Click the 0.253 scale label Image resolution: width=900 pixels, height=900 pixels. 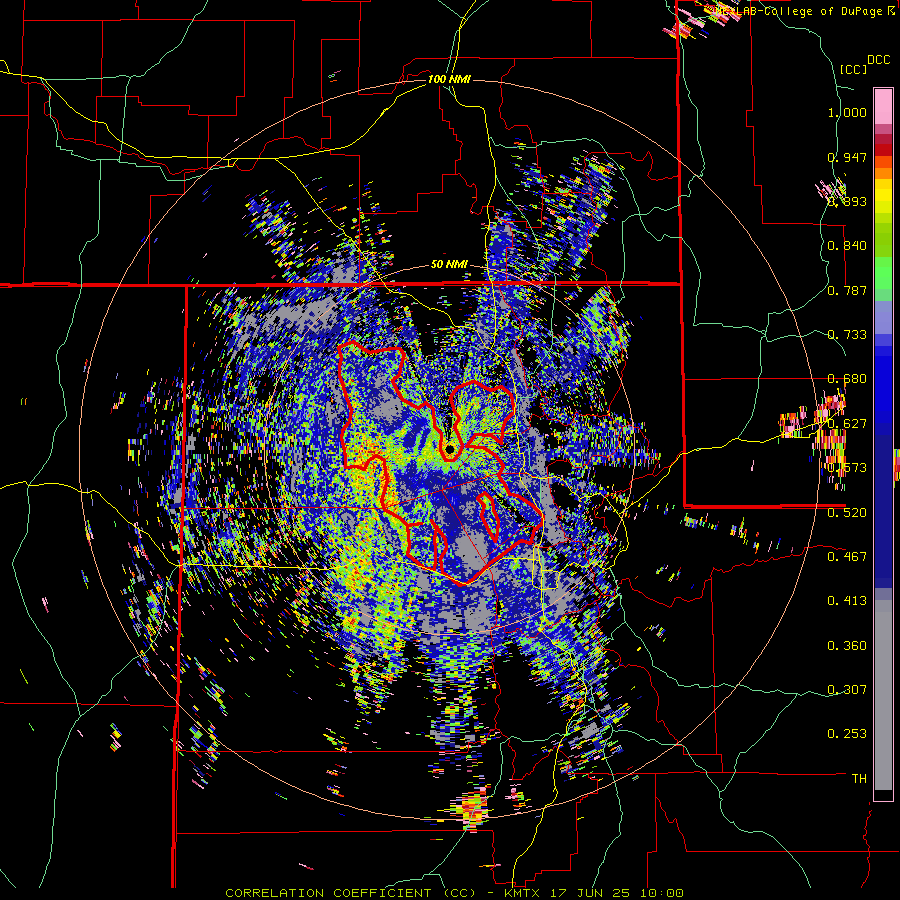point(847,734)
